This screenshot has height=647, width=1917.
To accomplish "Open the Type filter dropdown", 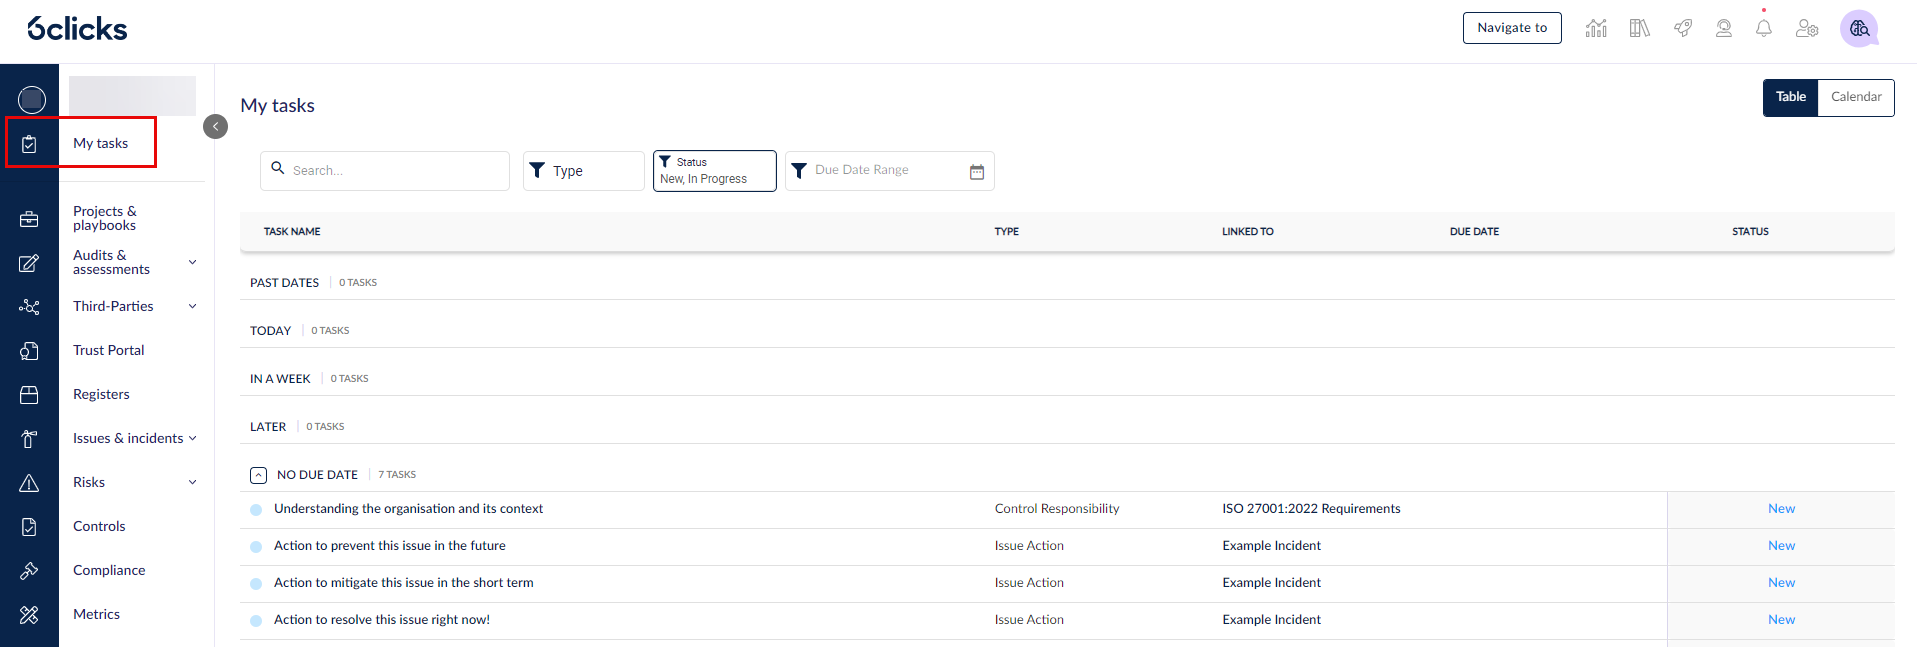I will pyautogui.click(x=583, y=171).
